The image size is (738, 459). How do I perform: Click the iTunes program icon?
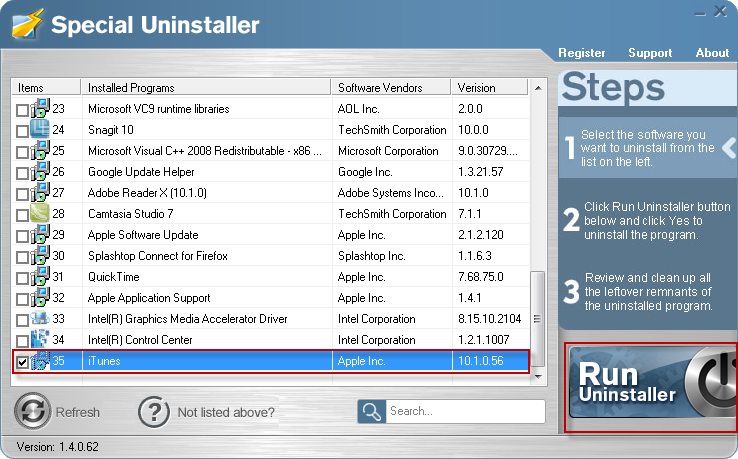coord(40,361)
